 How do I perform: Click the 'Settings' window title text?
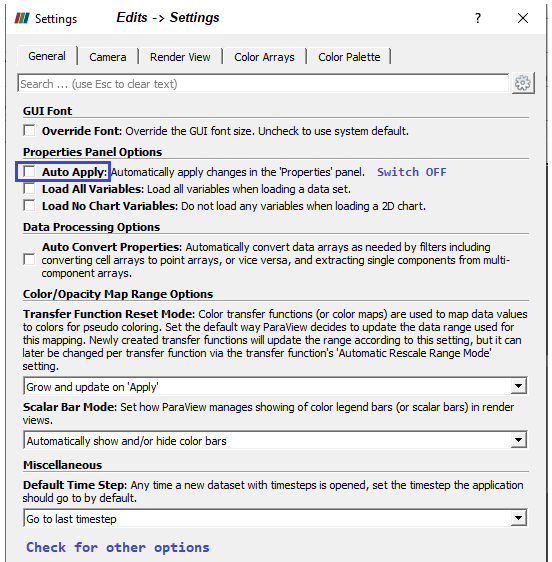(x=56, y=19)
